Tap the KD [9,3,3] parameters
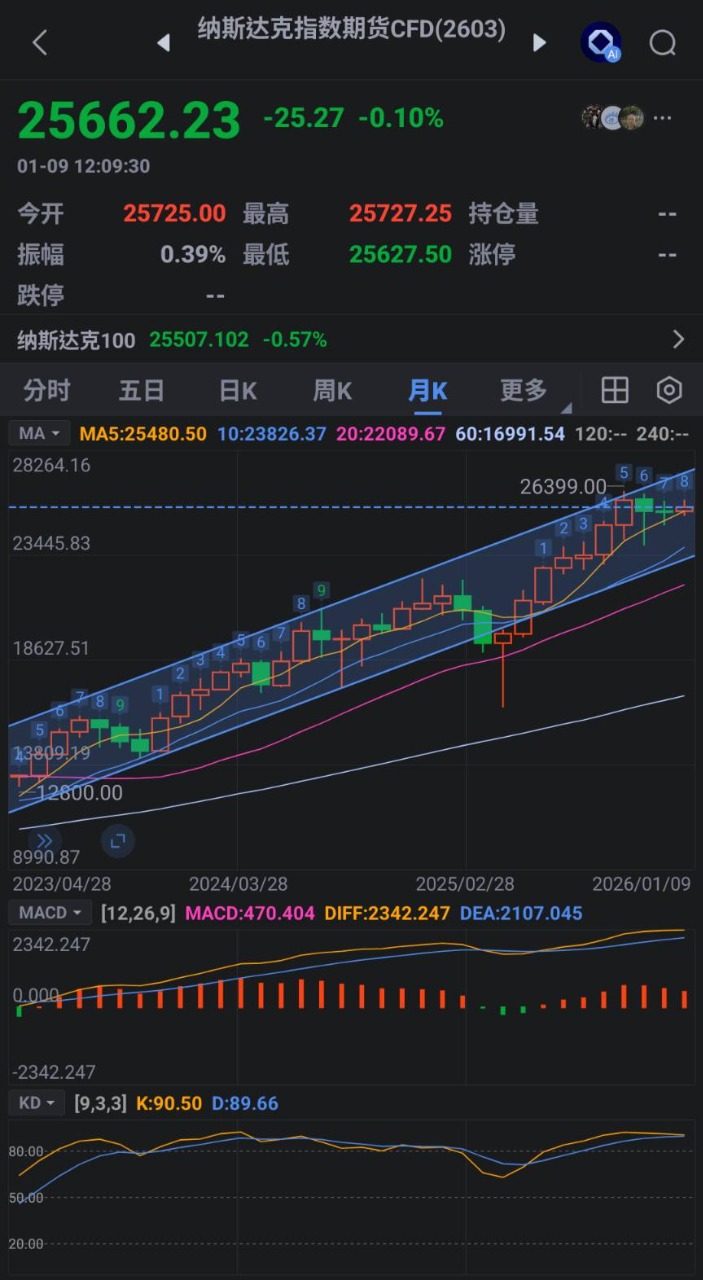Viewport: 703px width, 1280px height. [101, 1104]
